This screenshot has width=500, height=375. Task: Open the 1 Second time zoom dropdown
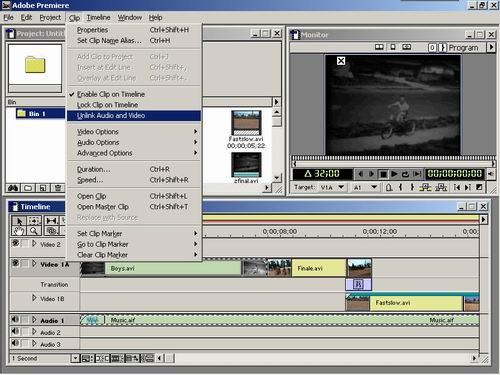click(x=75, y=358)
